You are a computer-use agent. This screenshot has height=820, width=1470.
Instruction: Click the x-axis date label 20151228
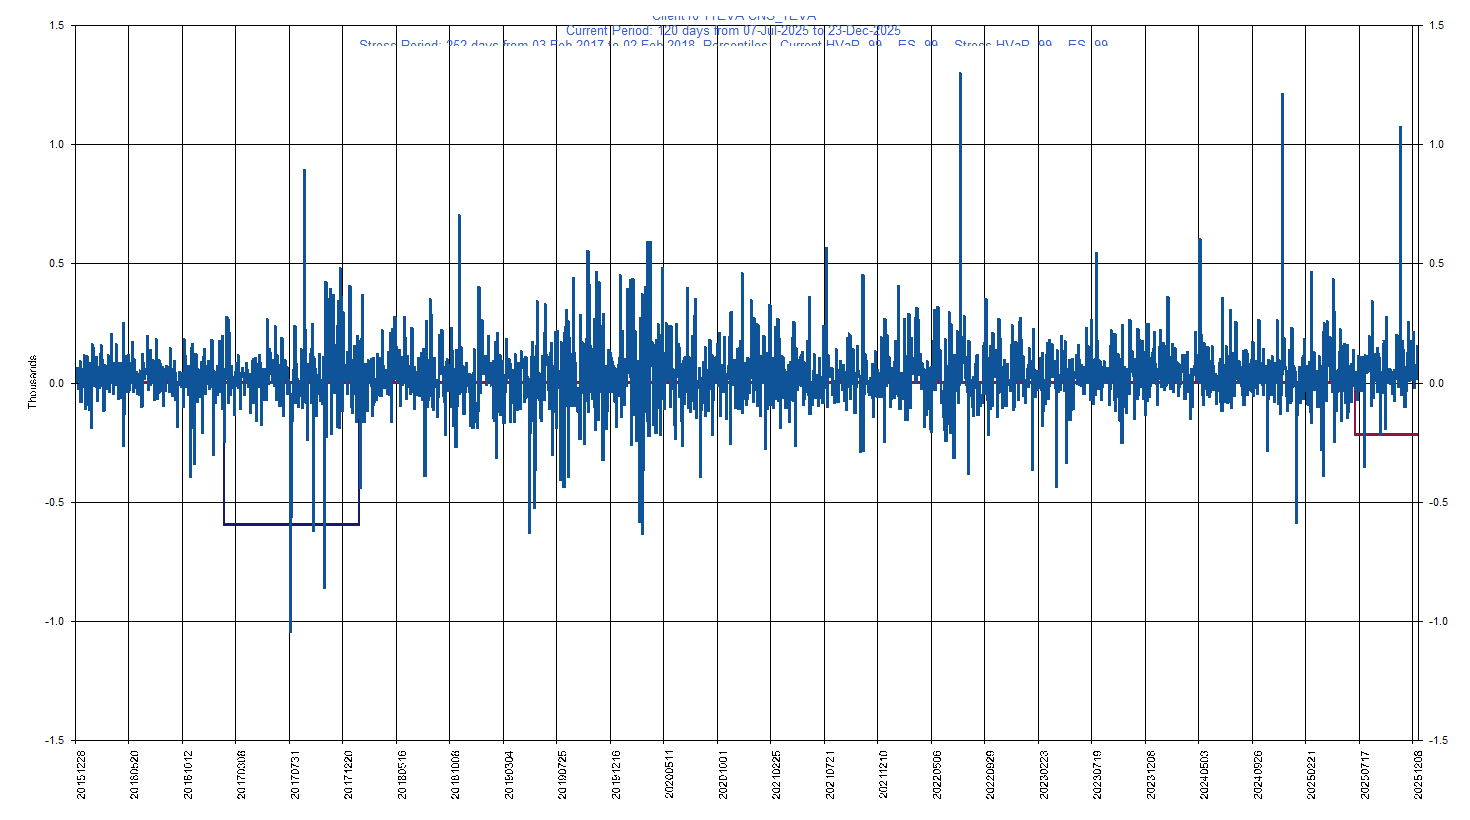click(81, 776)
